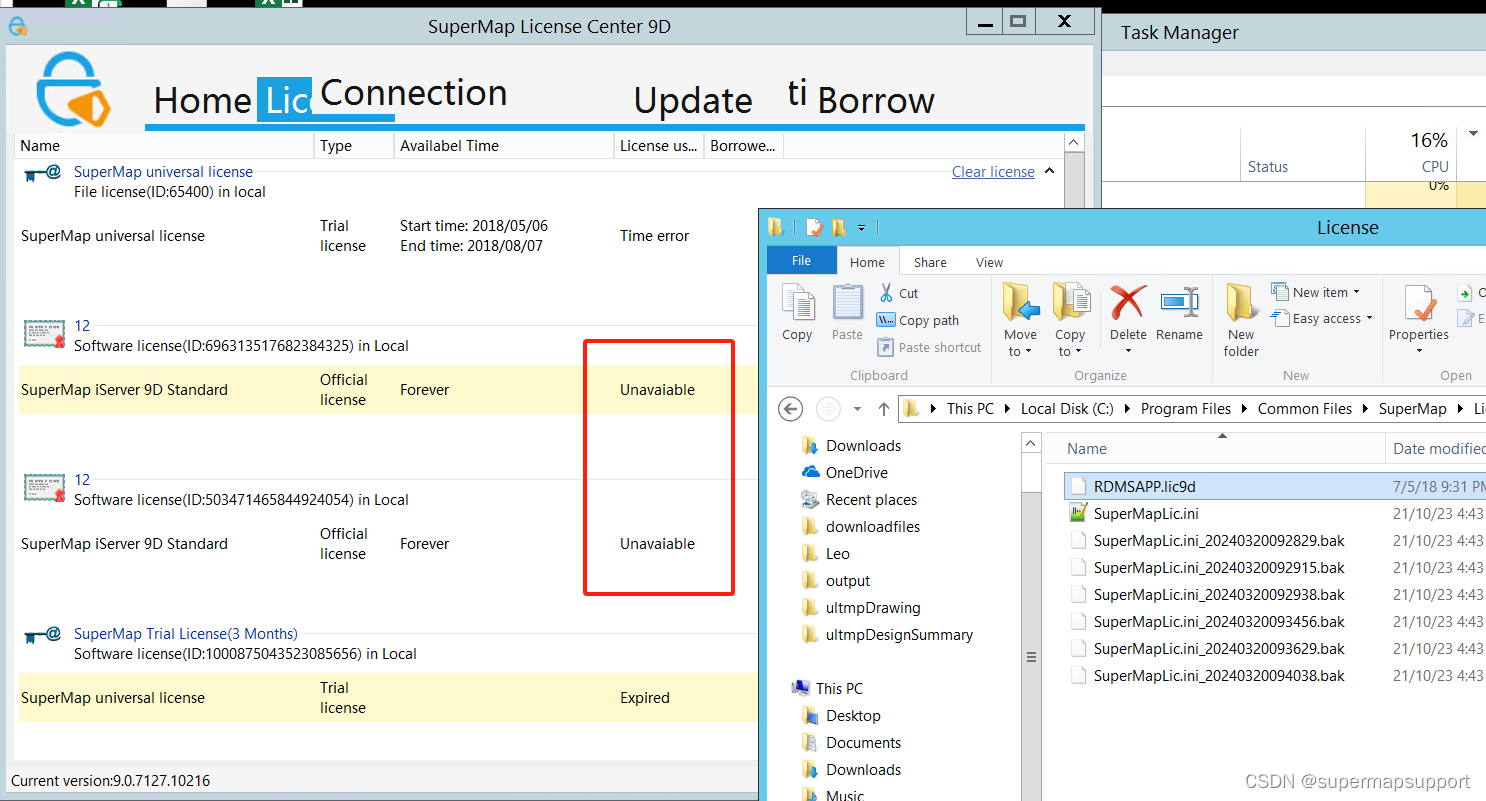Switch to Update tab in License Center
Image resolution: width=1486 pixels, height=801 pixels.
(x=693, y=100)
